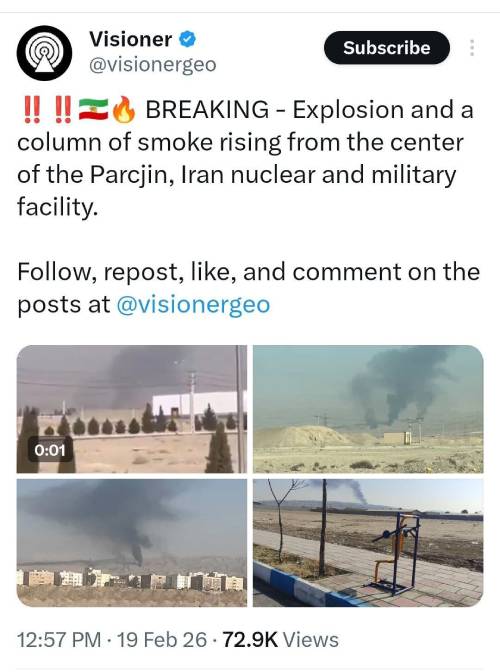Screen dimensions: 500x672
Task: Subscribe to Visioner
Action: tap(386, 48)
